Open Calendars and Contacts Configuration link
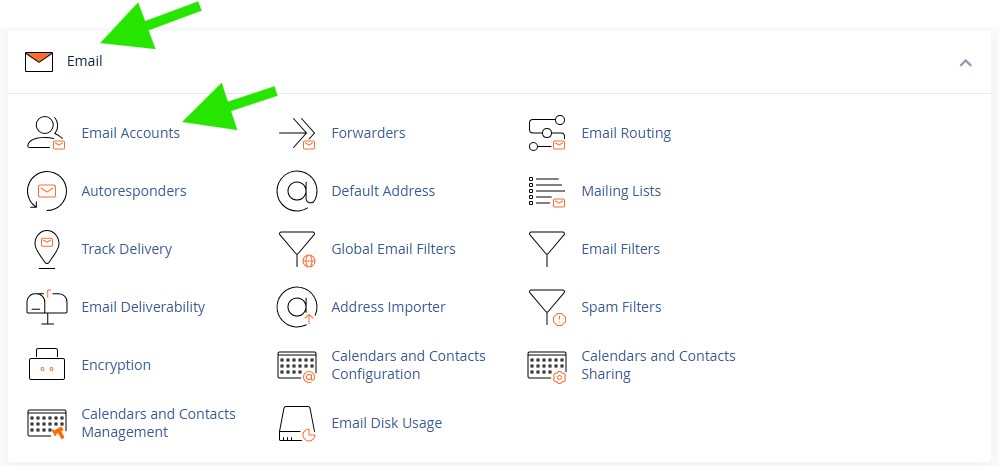 coord(408,365)
